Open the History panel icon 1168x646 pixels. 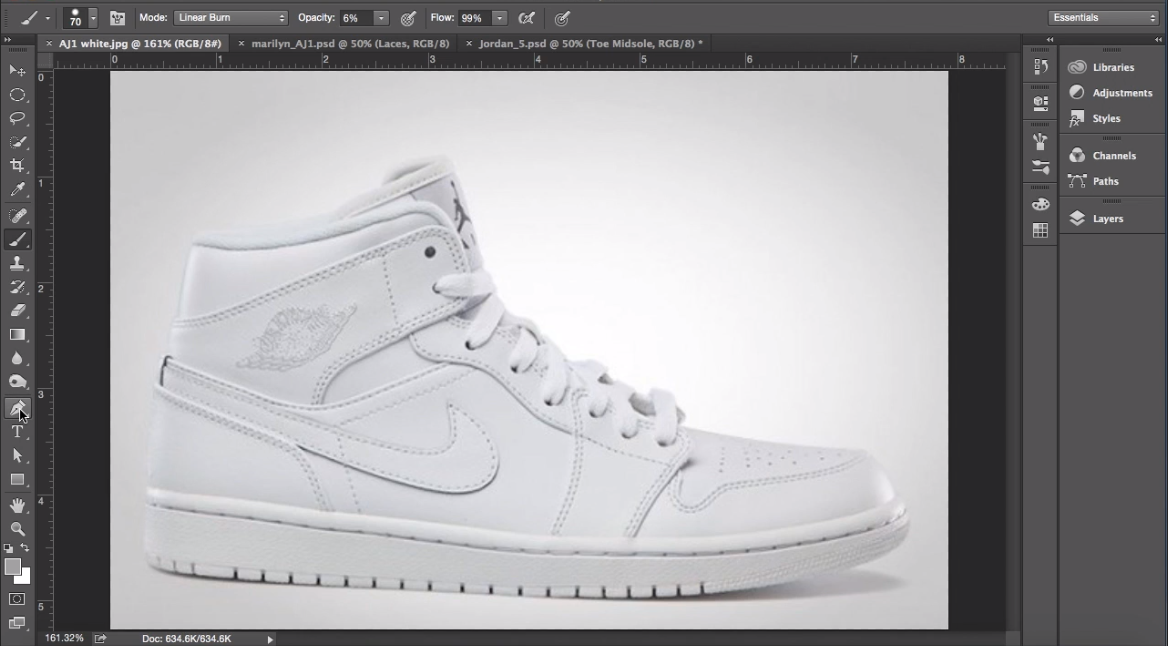coord(1041,67)
